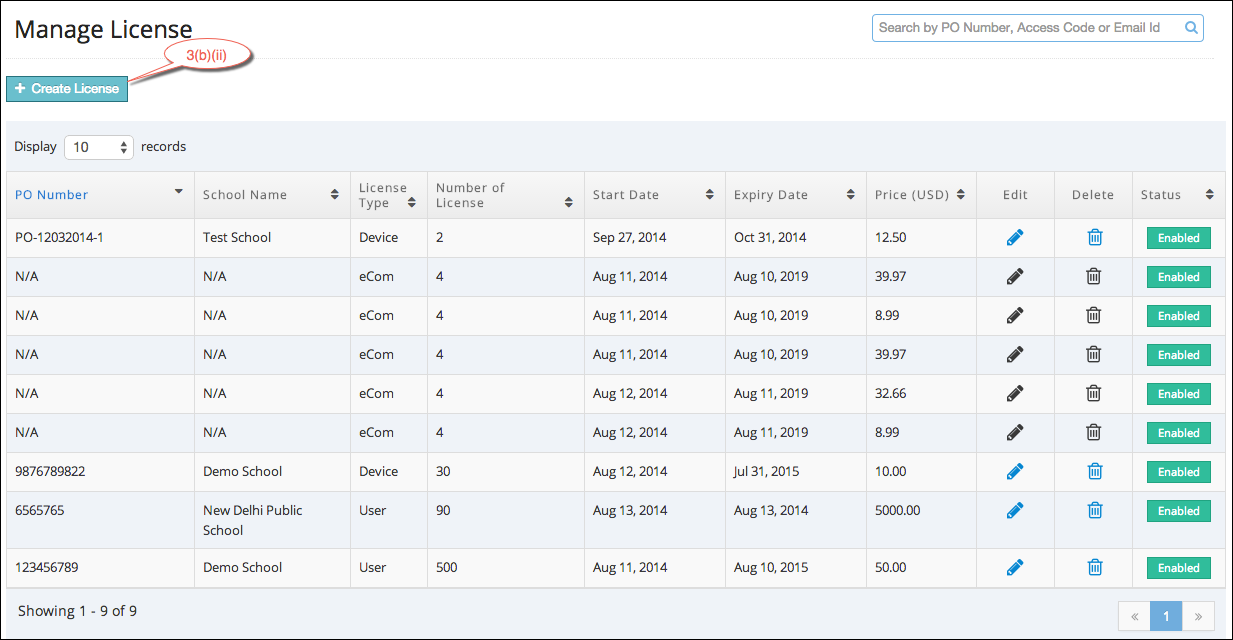
Task: Toggle Enabled status for 8.99 license starting Aug 11
Action: (x=1179, y=316)
